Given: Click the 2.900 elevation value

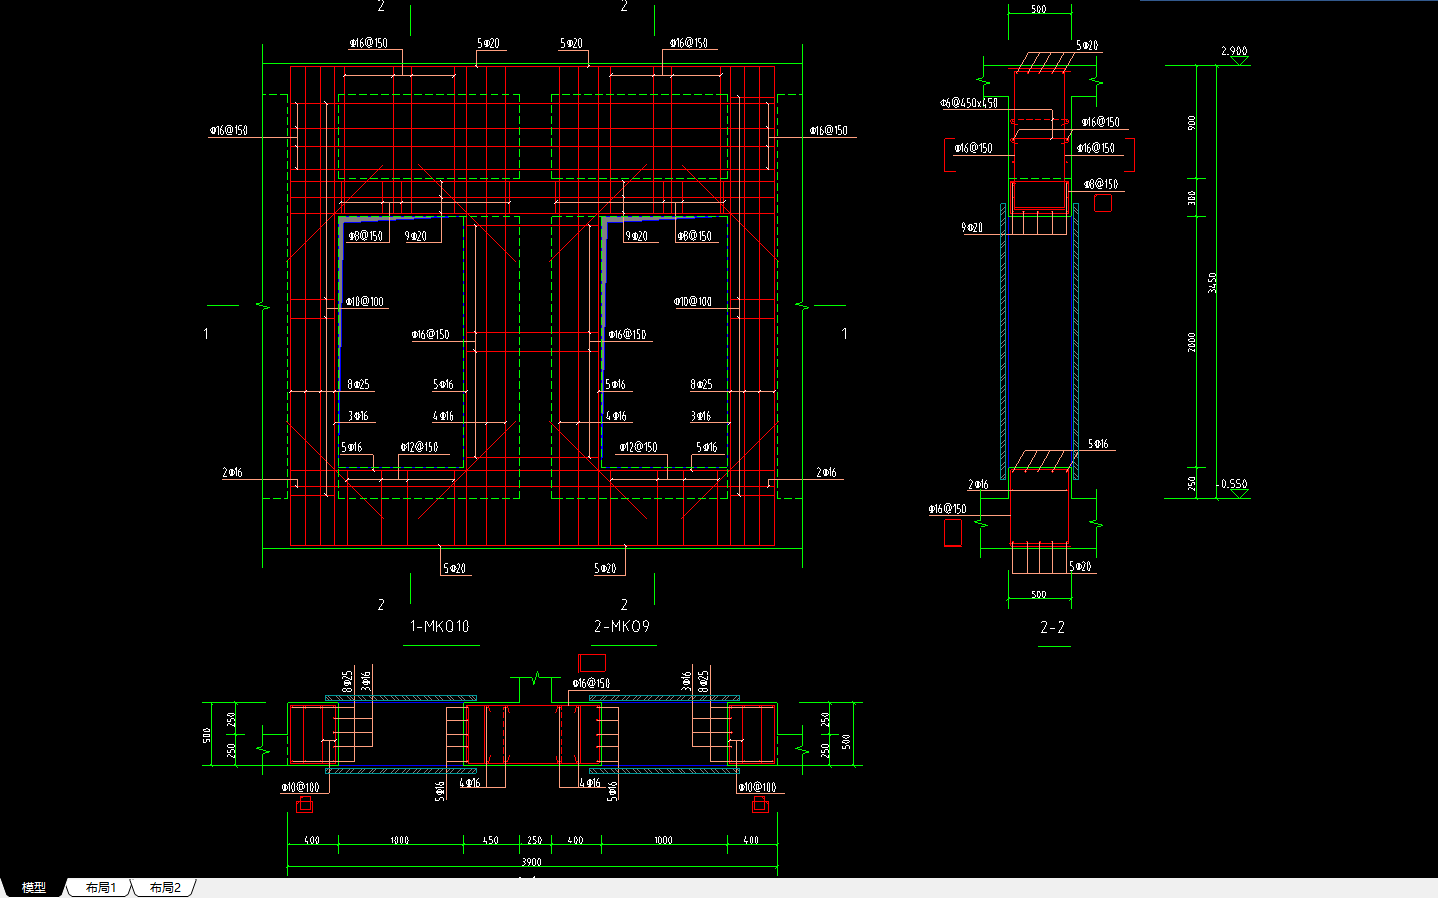Looking at the screenshot, I should point(1234,51).
